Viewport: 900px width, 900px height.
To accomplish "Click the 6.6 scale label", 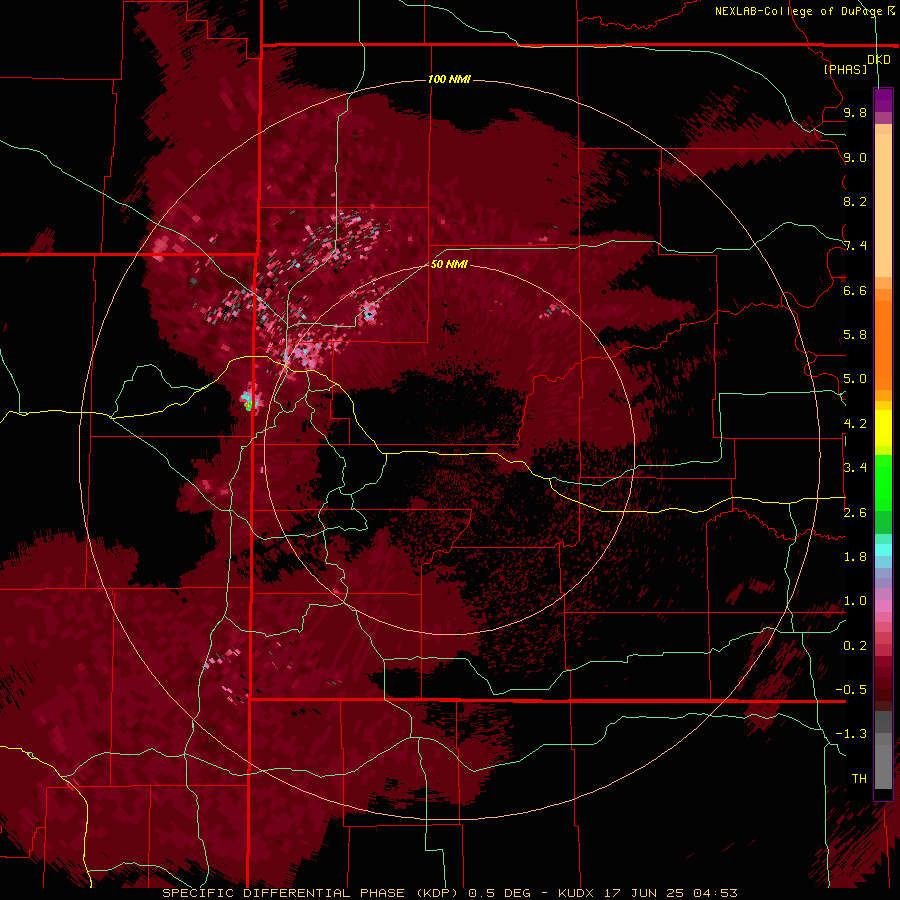I will pyautogui.click(x=855, y=290).
